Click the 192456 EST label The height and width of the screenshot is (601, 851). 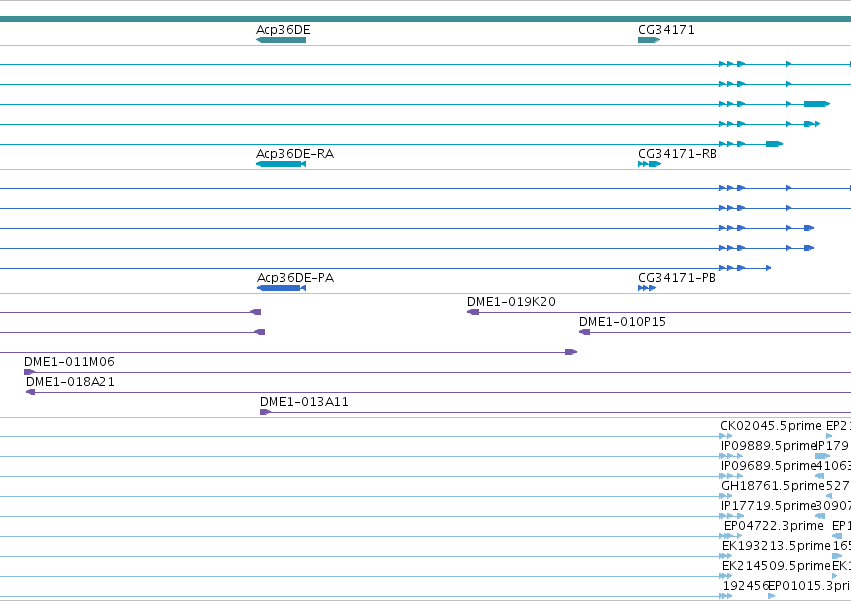coord(745,586)
